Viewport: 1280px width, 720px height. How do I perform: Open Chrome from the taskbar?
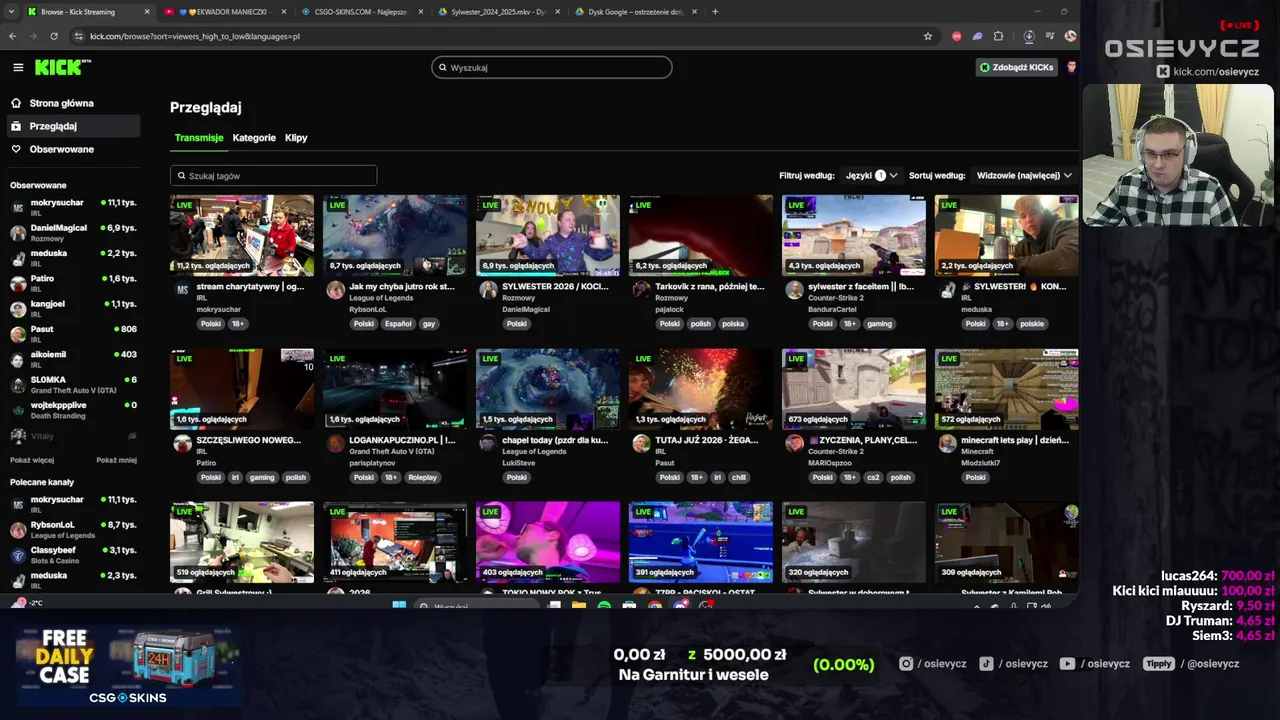click(x=655, y=606)
